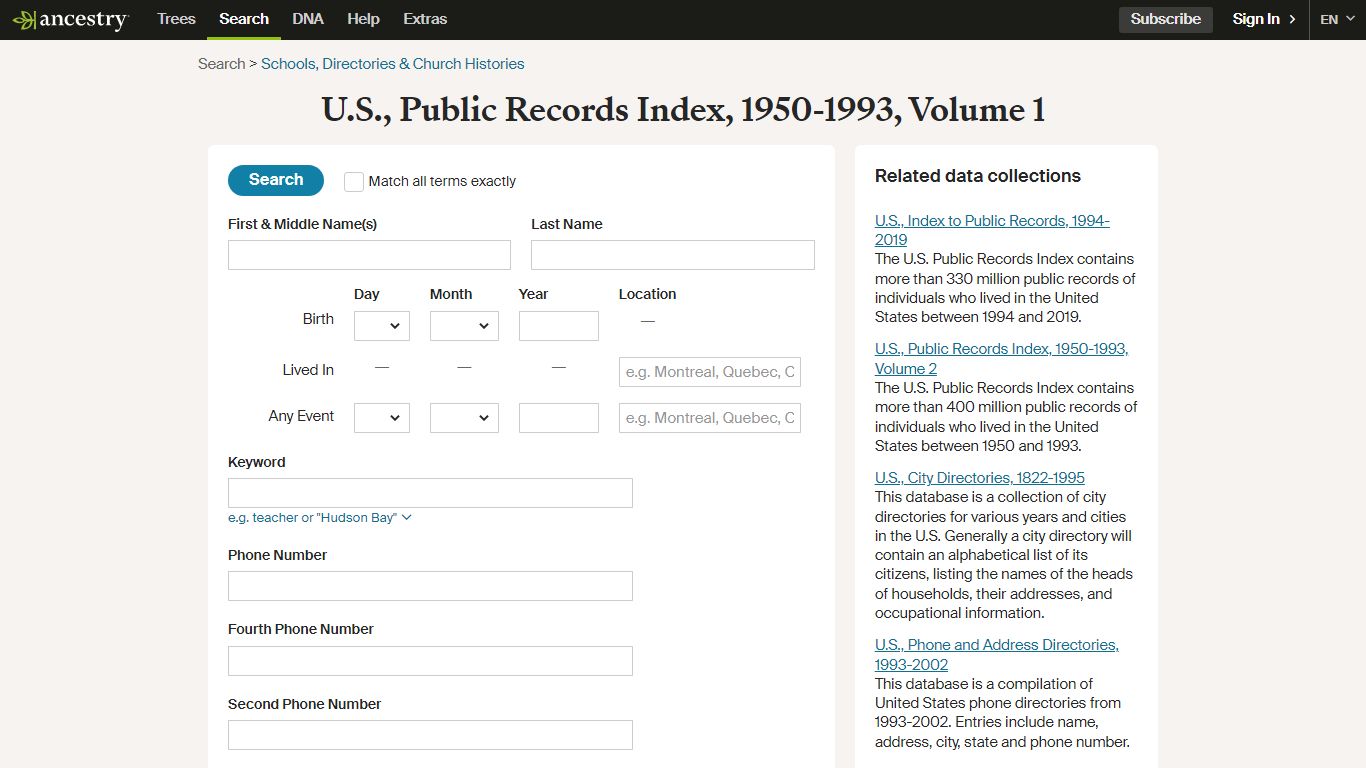1366x768 pixels.
Task: Click the Subscribe button
Action: pos(1166,19)
